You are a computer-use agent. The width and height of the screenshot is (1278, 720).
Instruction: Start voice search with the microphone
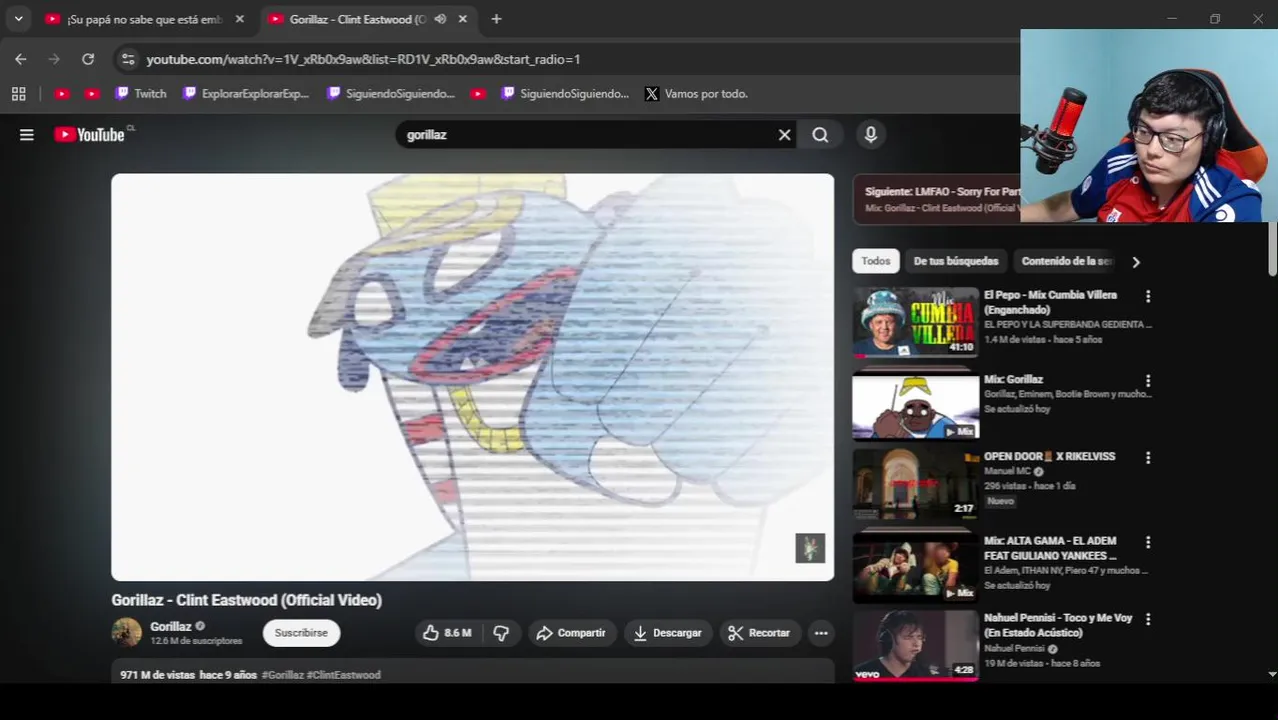(870, 134)
